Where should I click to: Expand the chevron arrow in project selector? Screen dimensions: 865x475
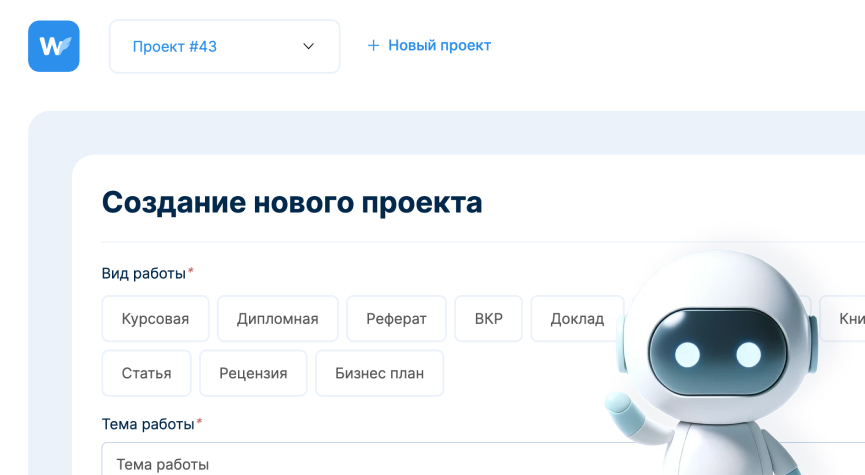click(308, 46)
